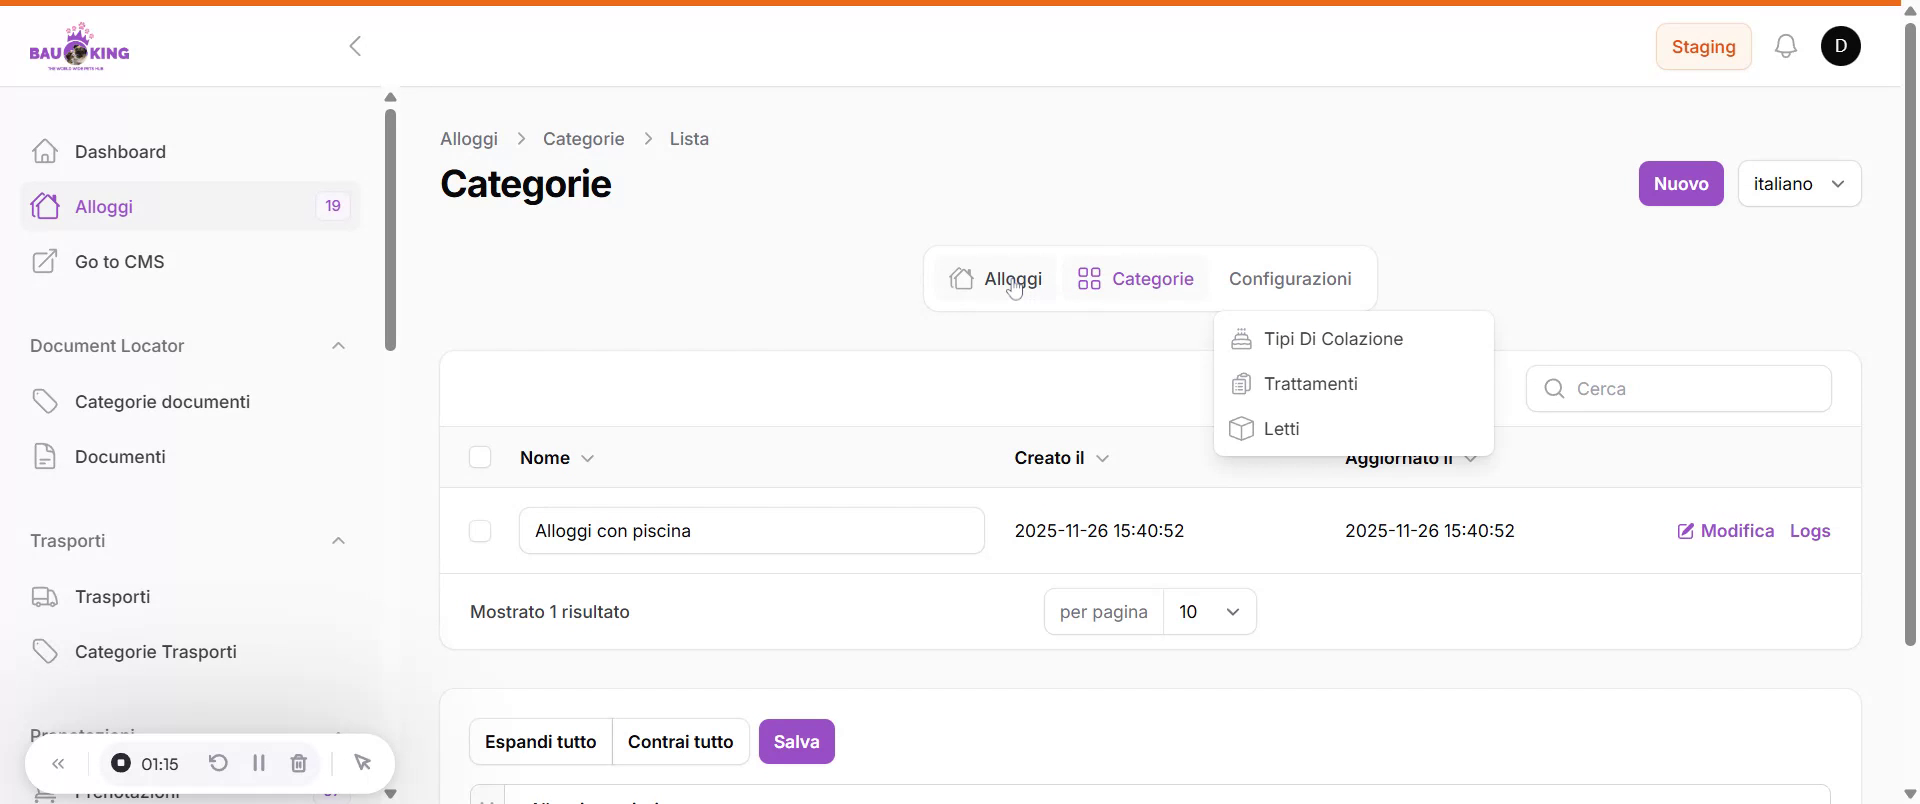Click the Alloggi con piscina name field
Screen dimensions: 1920x804
click(752, 531)
